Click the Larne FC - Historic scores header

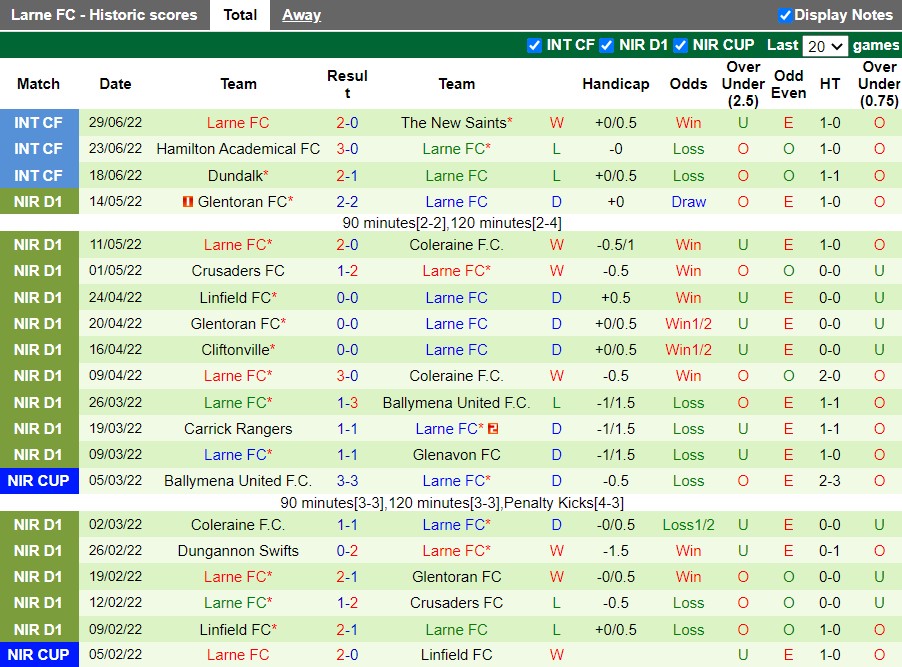click(104, 15)
